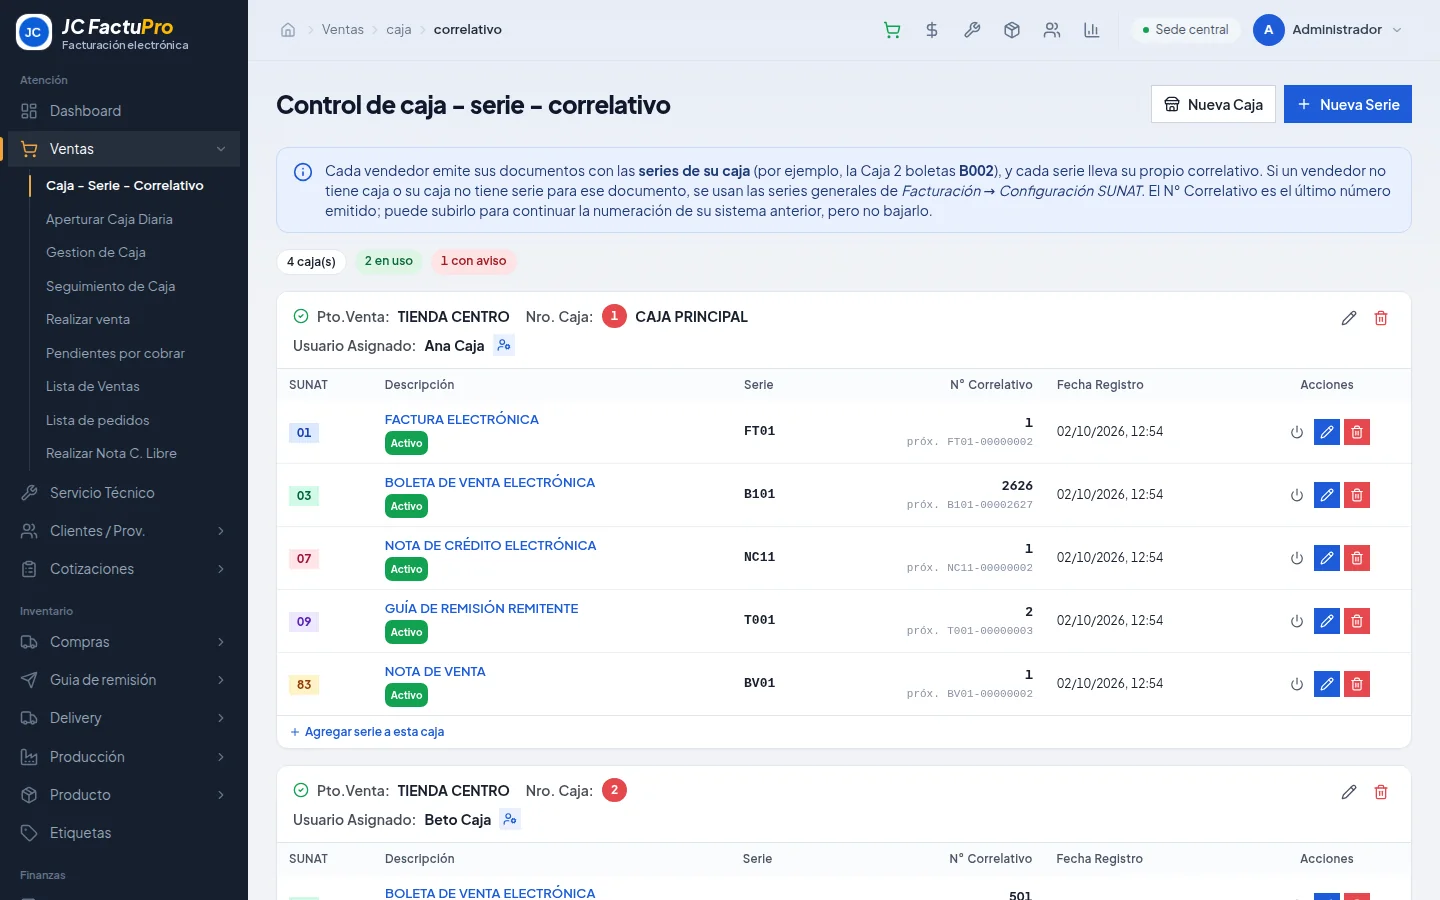Viewport: 1440px width, 900px height.
Task: Edit the BV01 series row
Action: pos(1327,684)
